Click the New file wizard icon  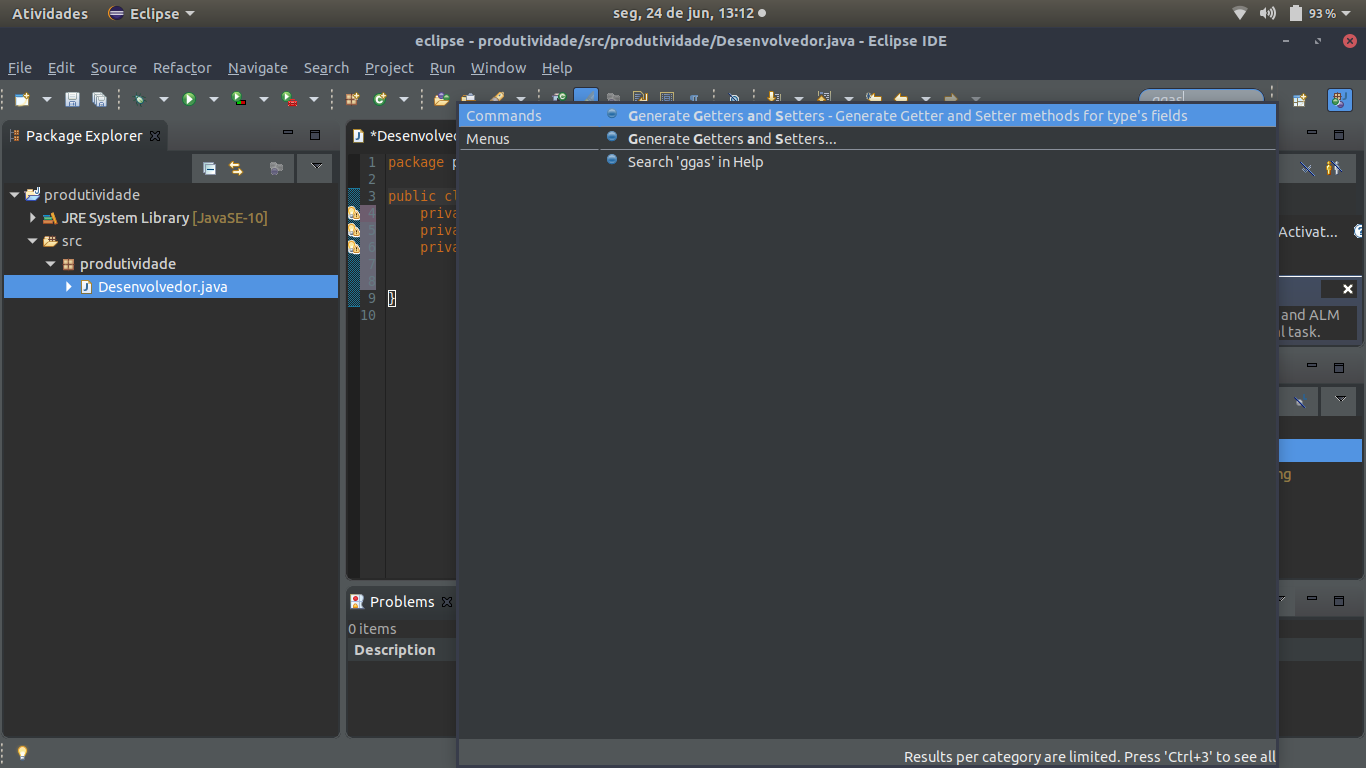(22, 99)
